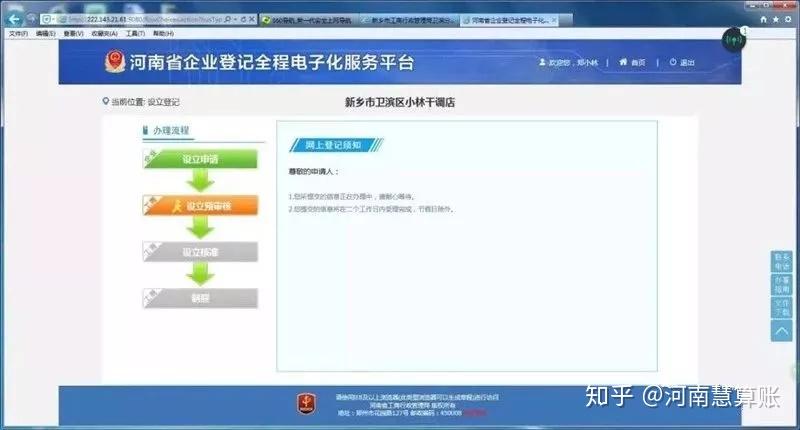Click the 文件下载 side button
The image size is (800, 430).
[781, 308]
